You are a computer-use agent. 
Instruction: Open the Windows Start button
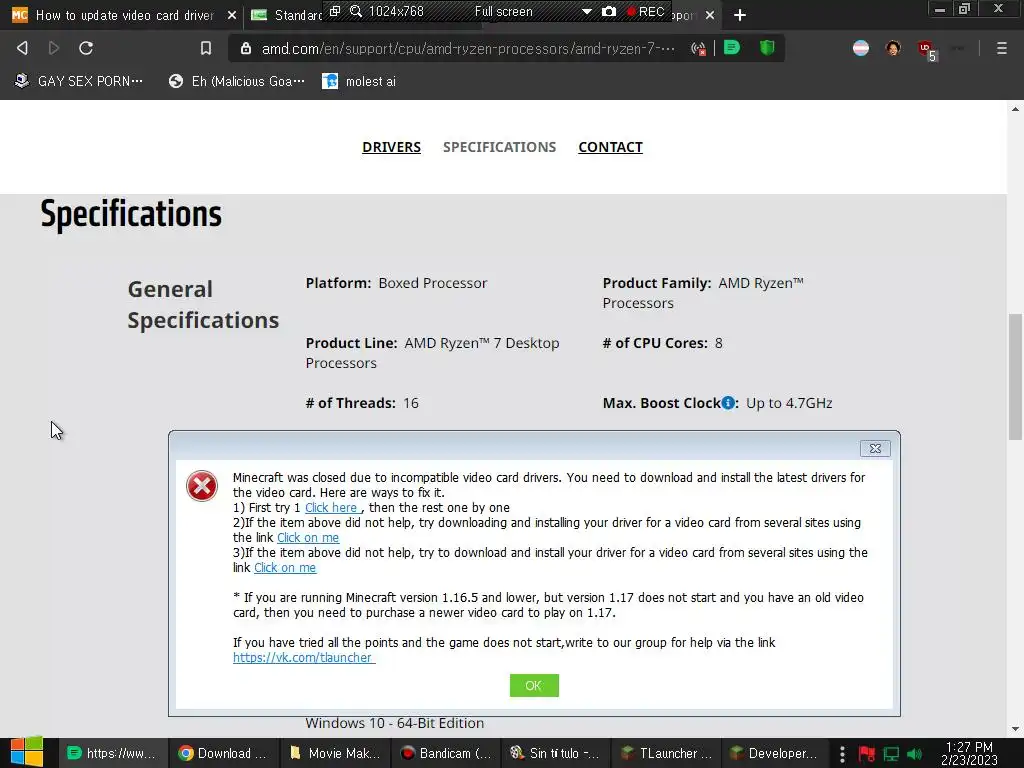tap(27, 752)
